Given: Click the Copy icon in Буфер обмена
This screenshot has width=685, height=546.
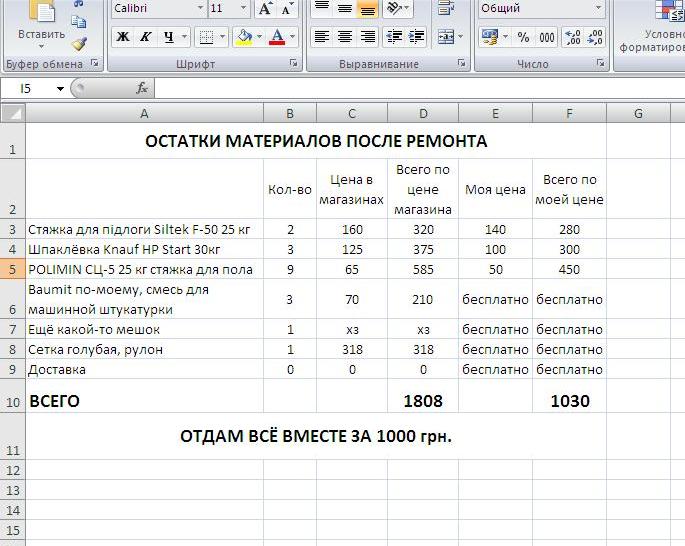Looking at the screenshot, I should (79, 21).
